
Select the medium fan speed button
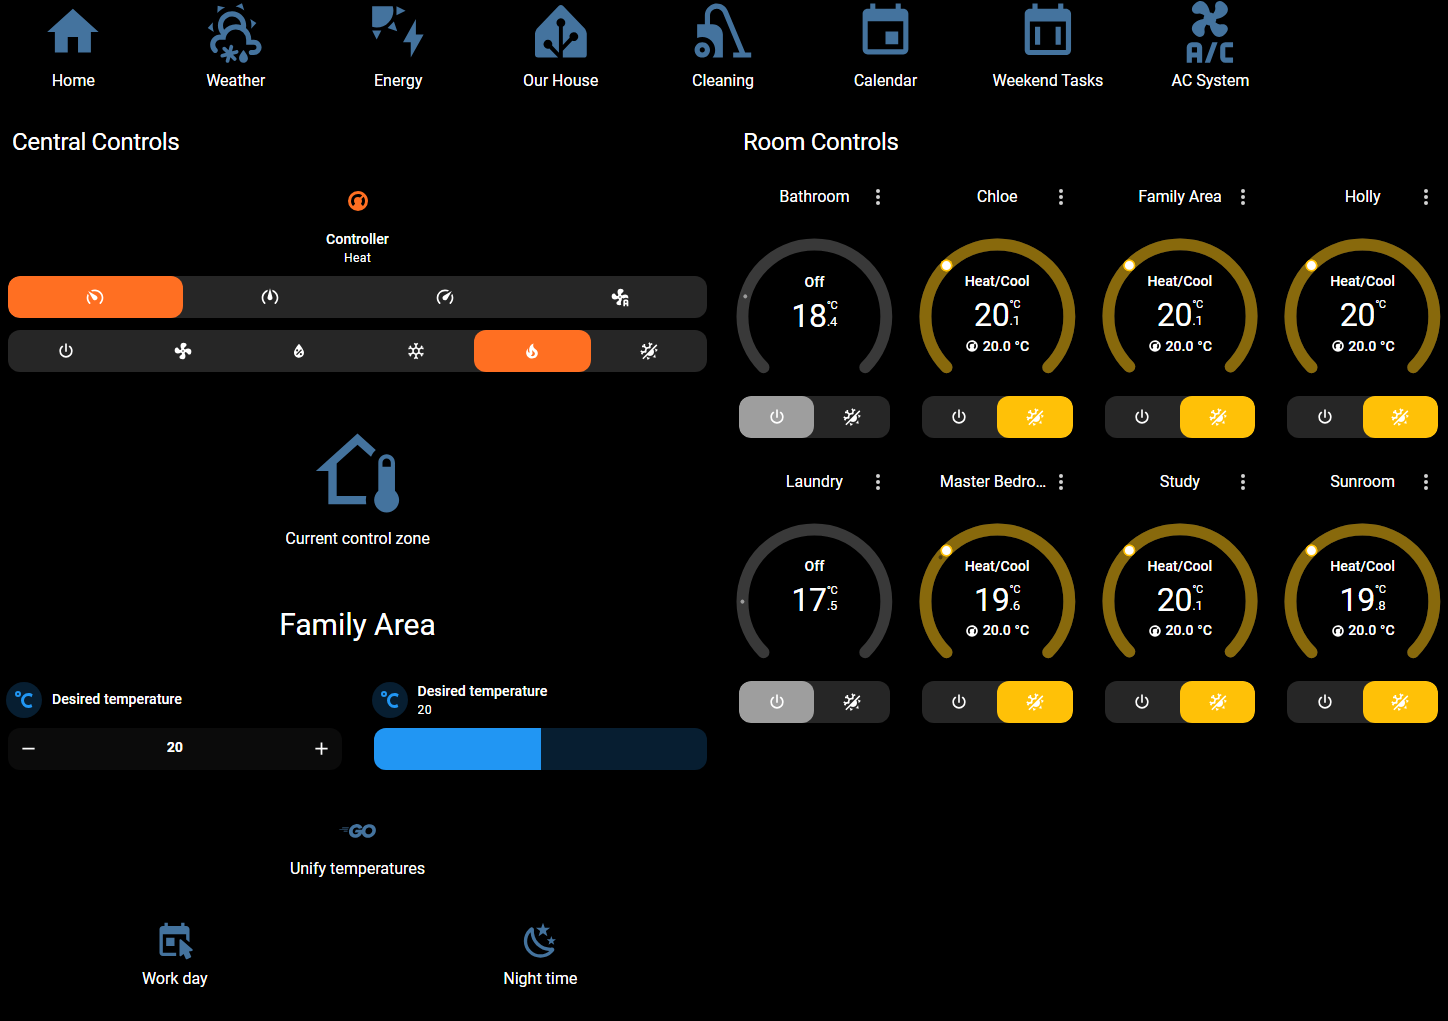[x=270, y=297]
